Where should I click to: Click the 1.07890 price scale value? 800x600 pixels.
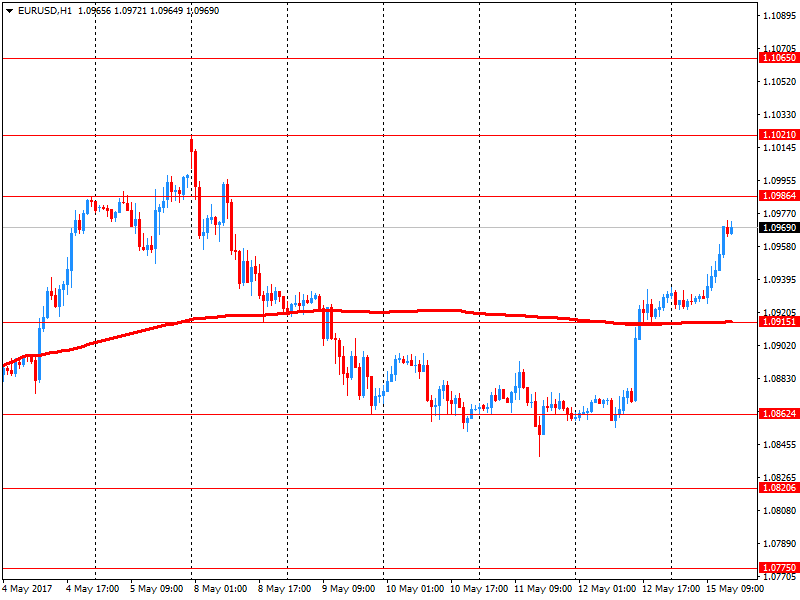[x=780, y=544]
